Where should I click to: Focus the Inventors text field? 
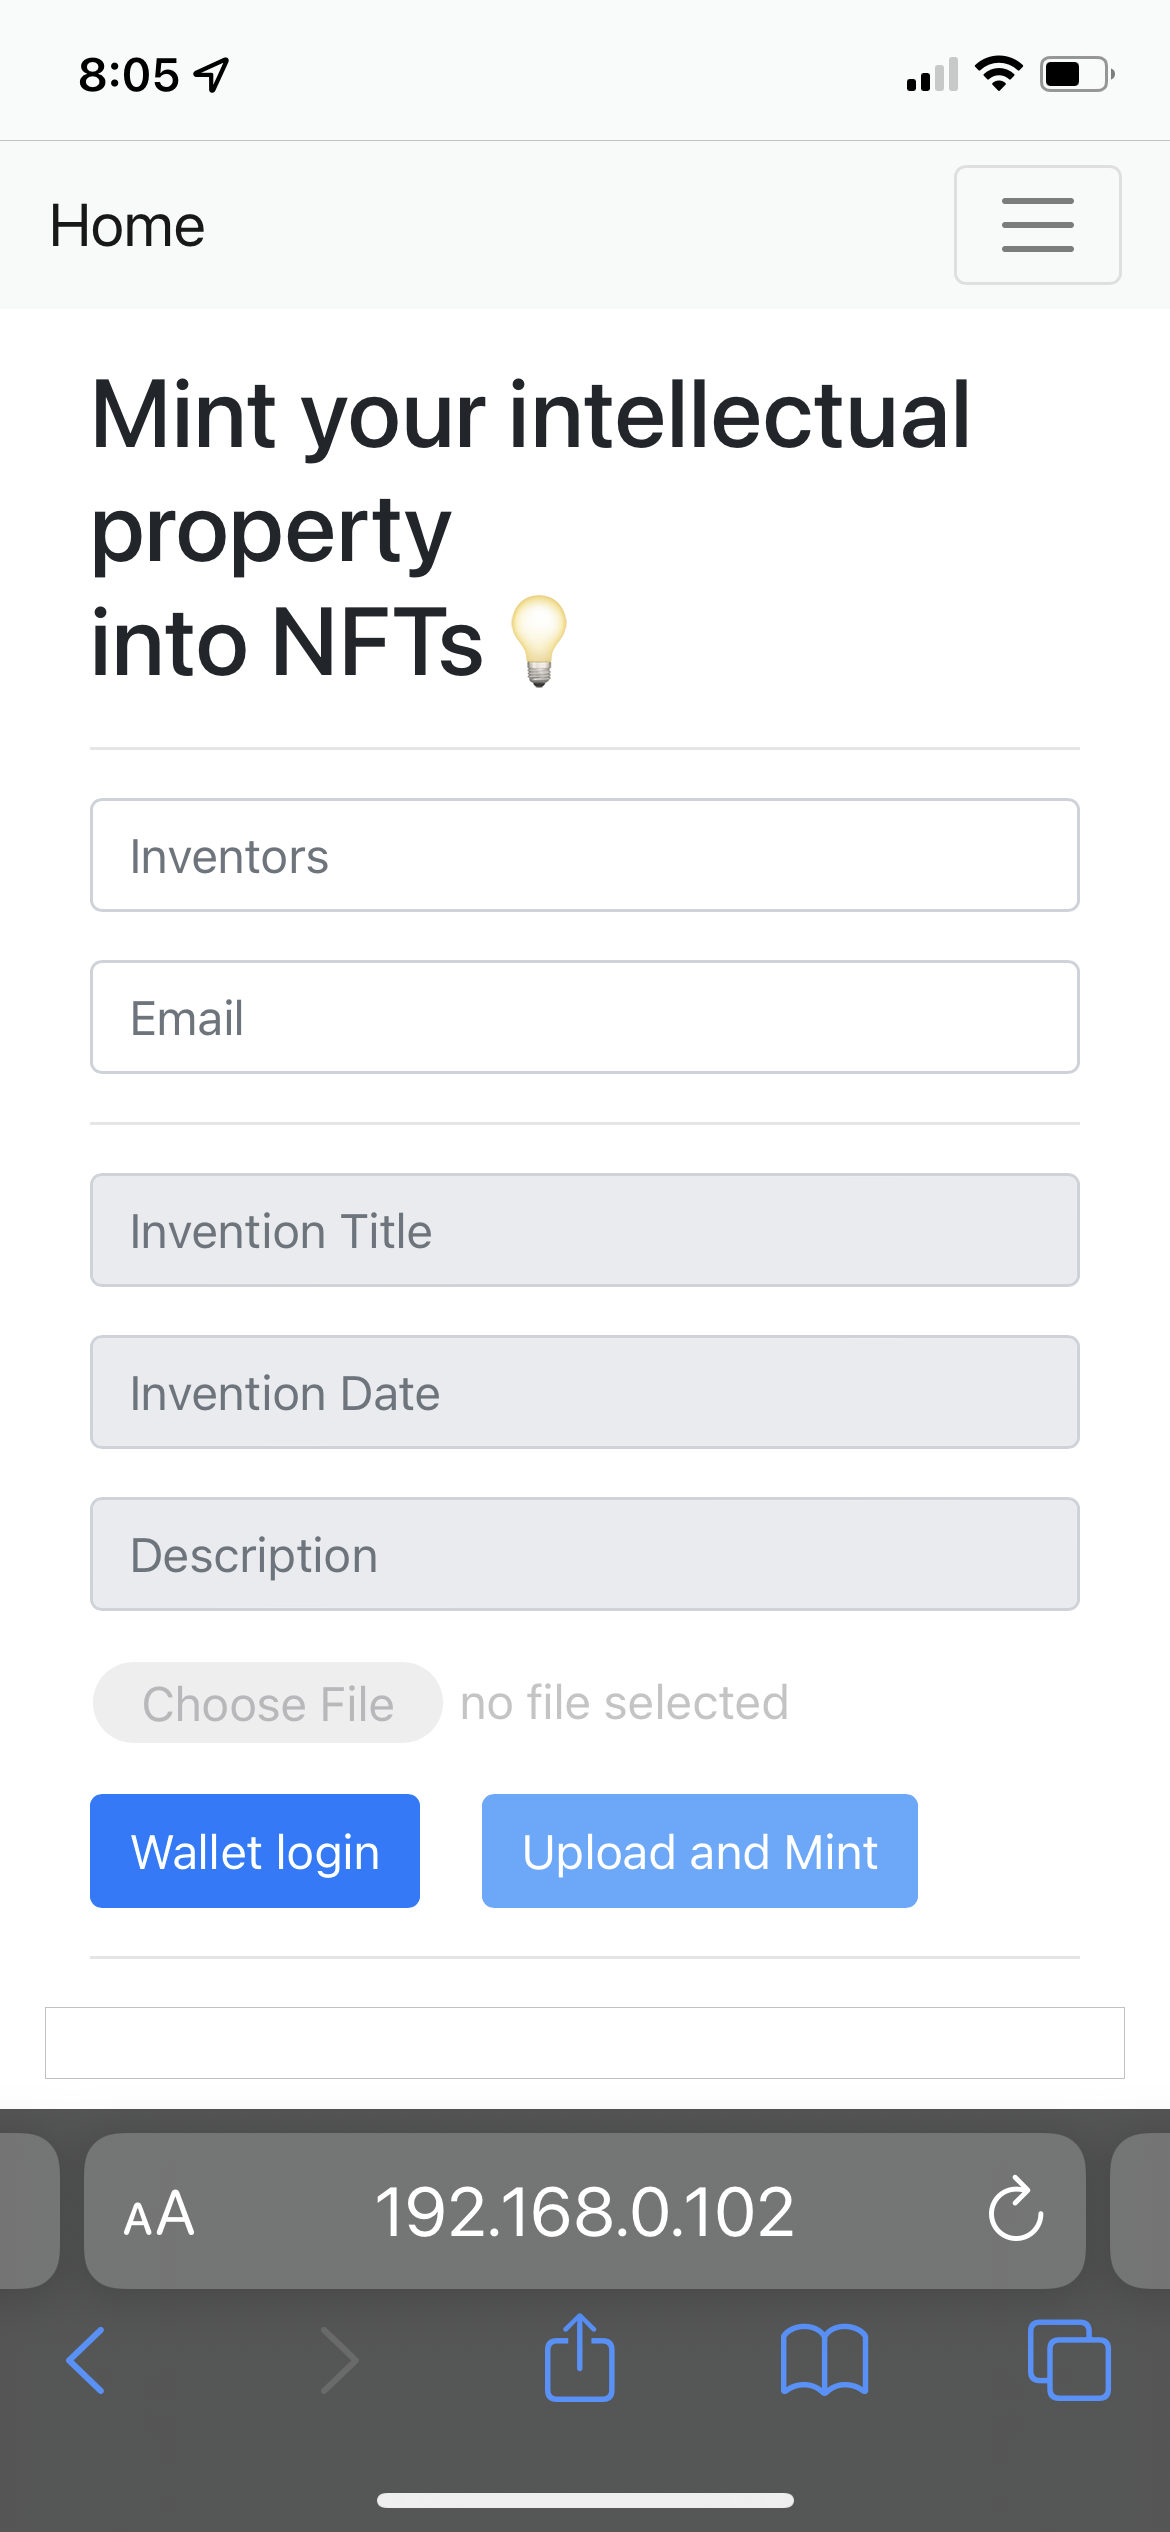coord(584,855)
